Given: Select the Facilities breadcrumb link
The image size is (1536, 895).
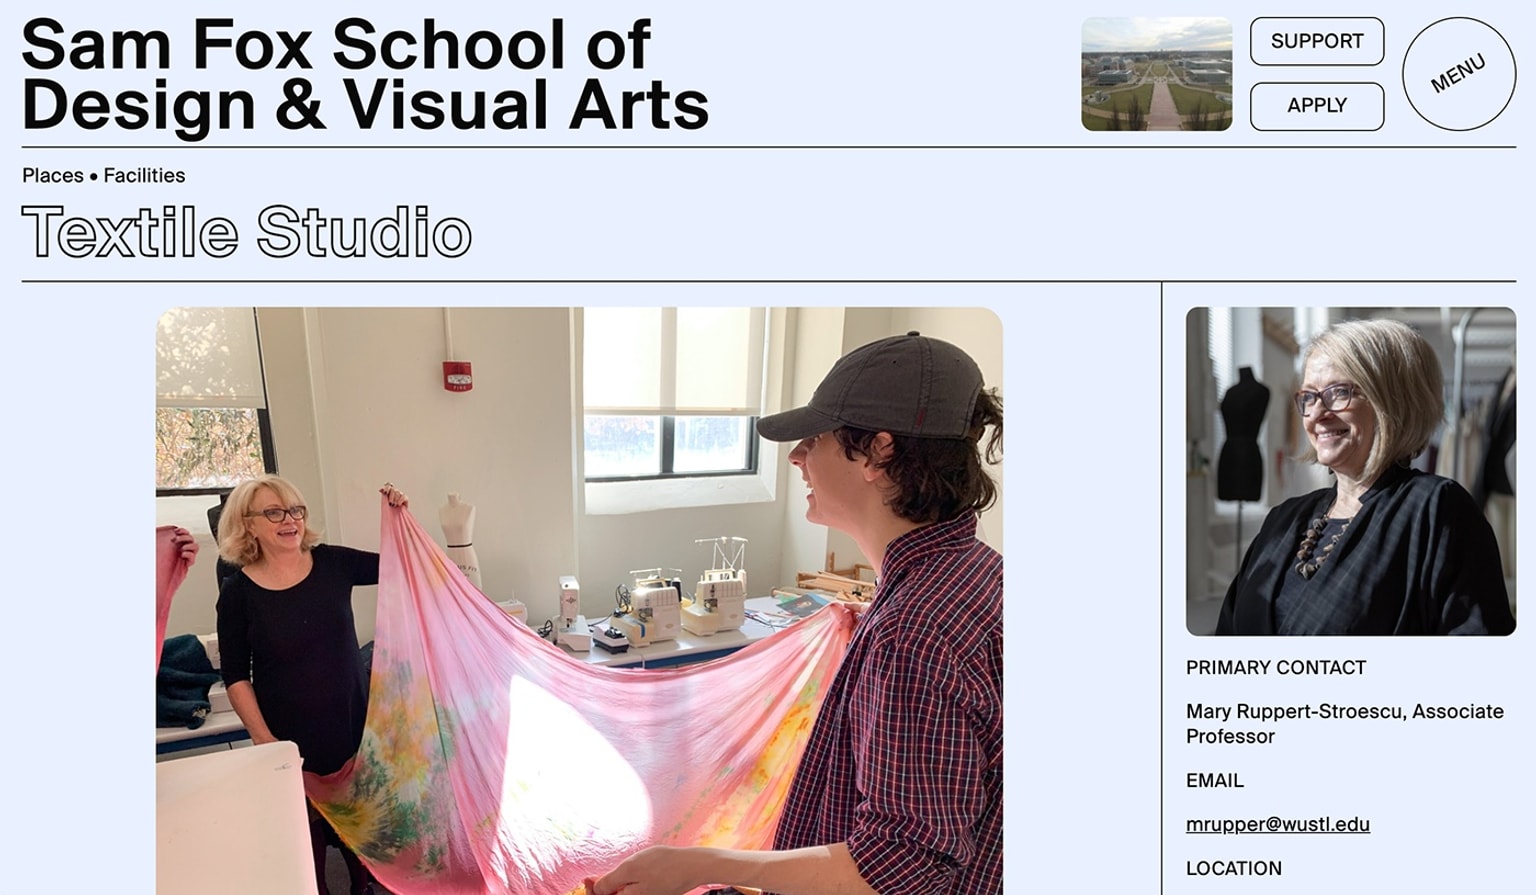Looking at the screenshot, I should [144, 175].
